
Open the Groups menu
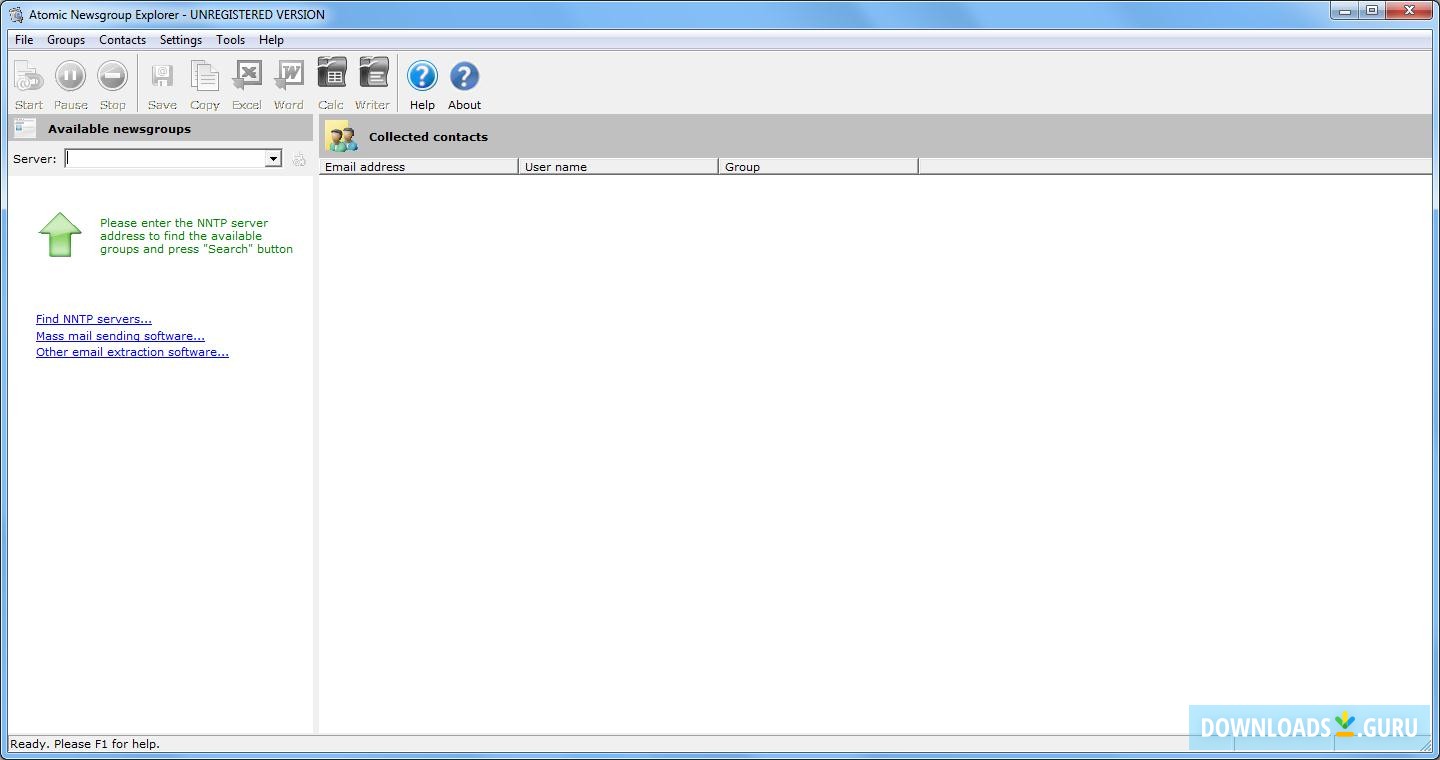[66, 40]
